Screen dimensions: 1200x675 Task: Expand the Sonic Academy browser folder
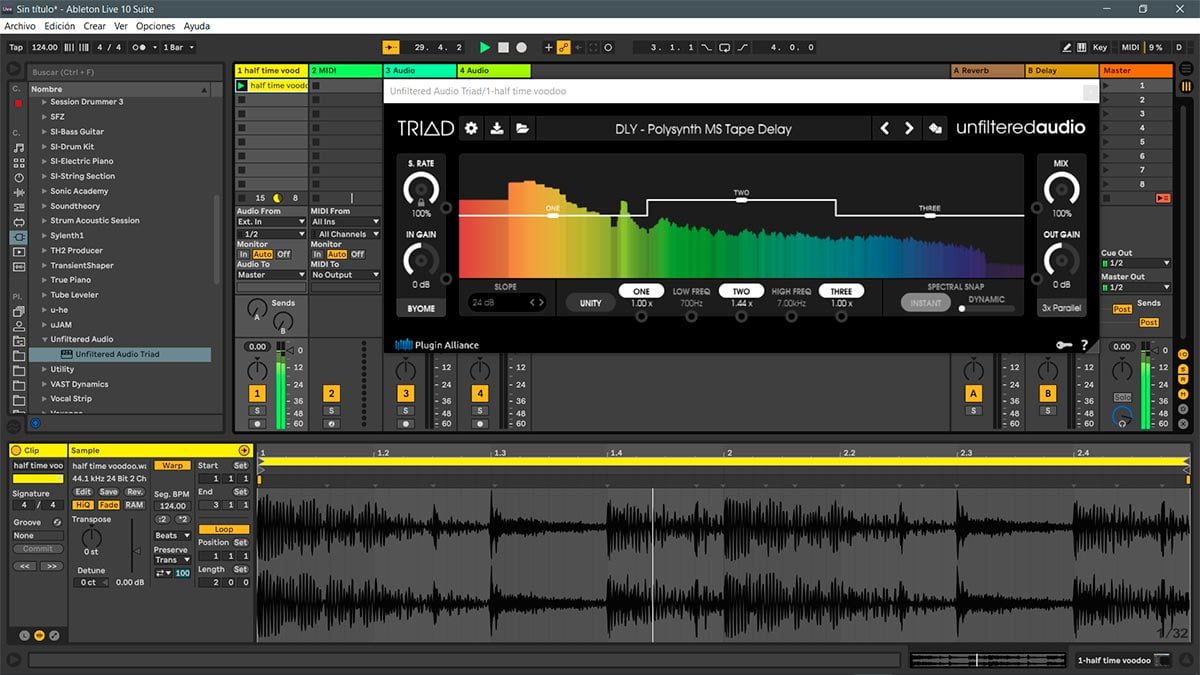44,191
